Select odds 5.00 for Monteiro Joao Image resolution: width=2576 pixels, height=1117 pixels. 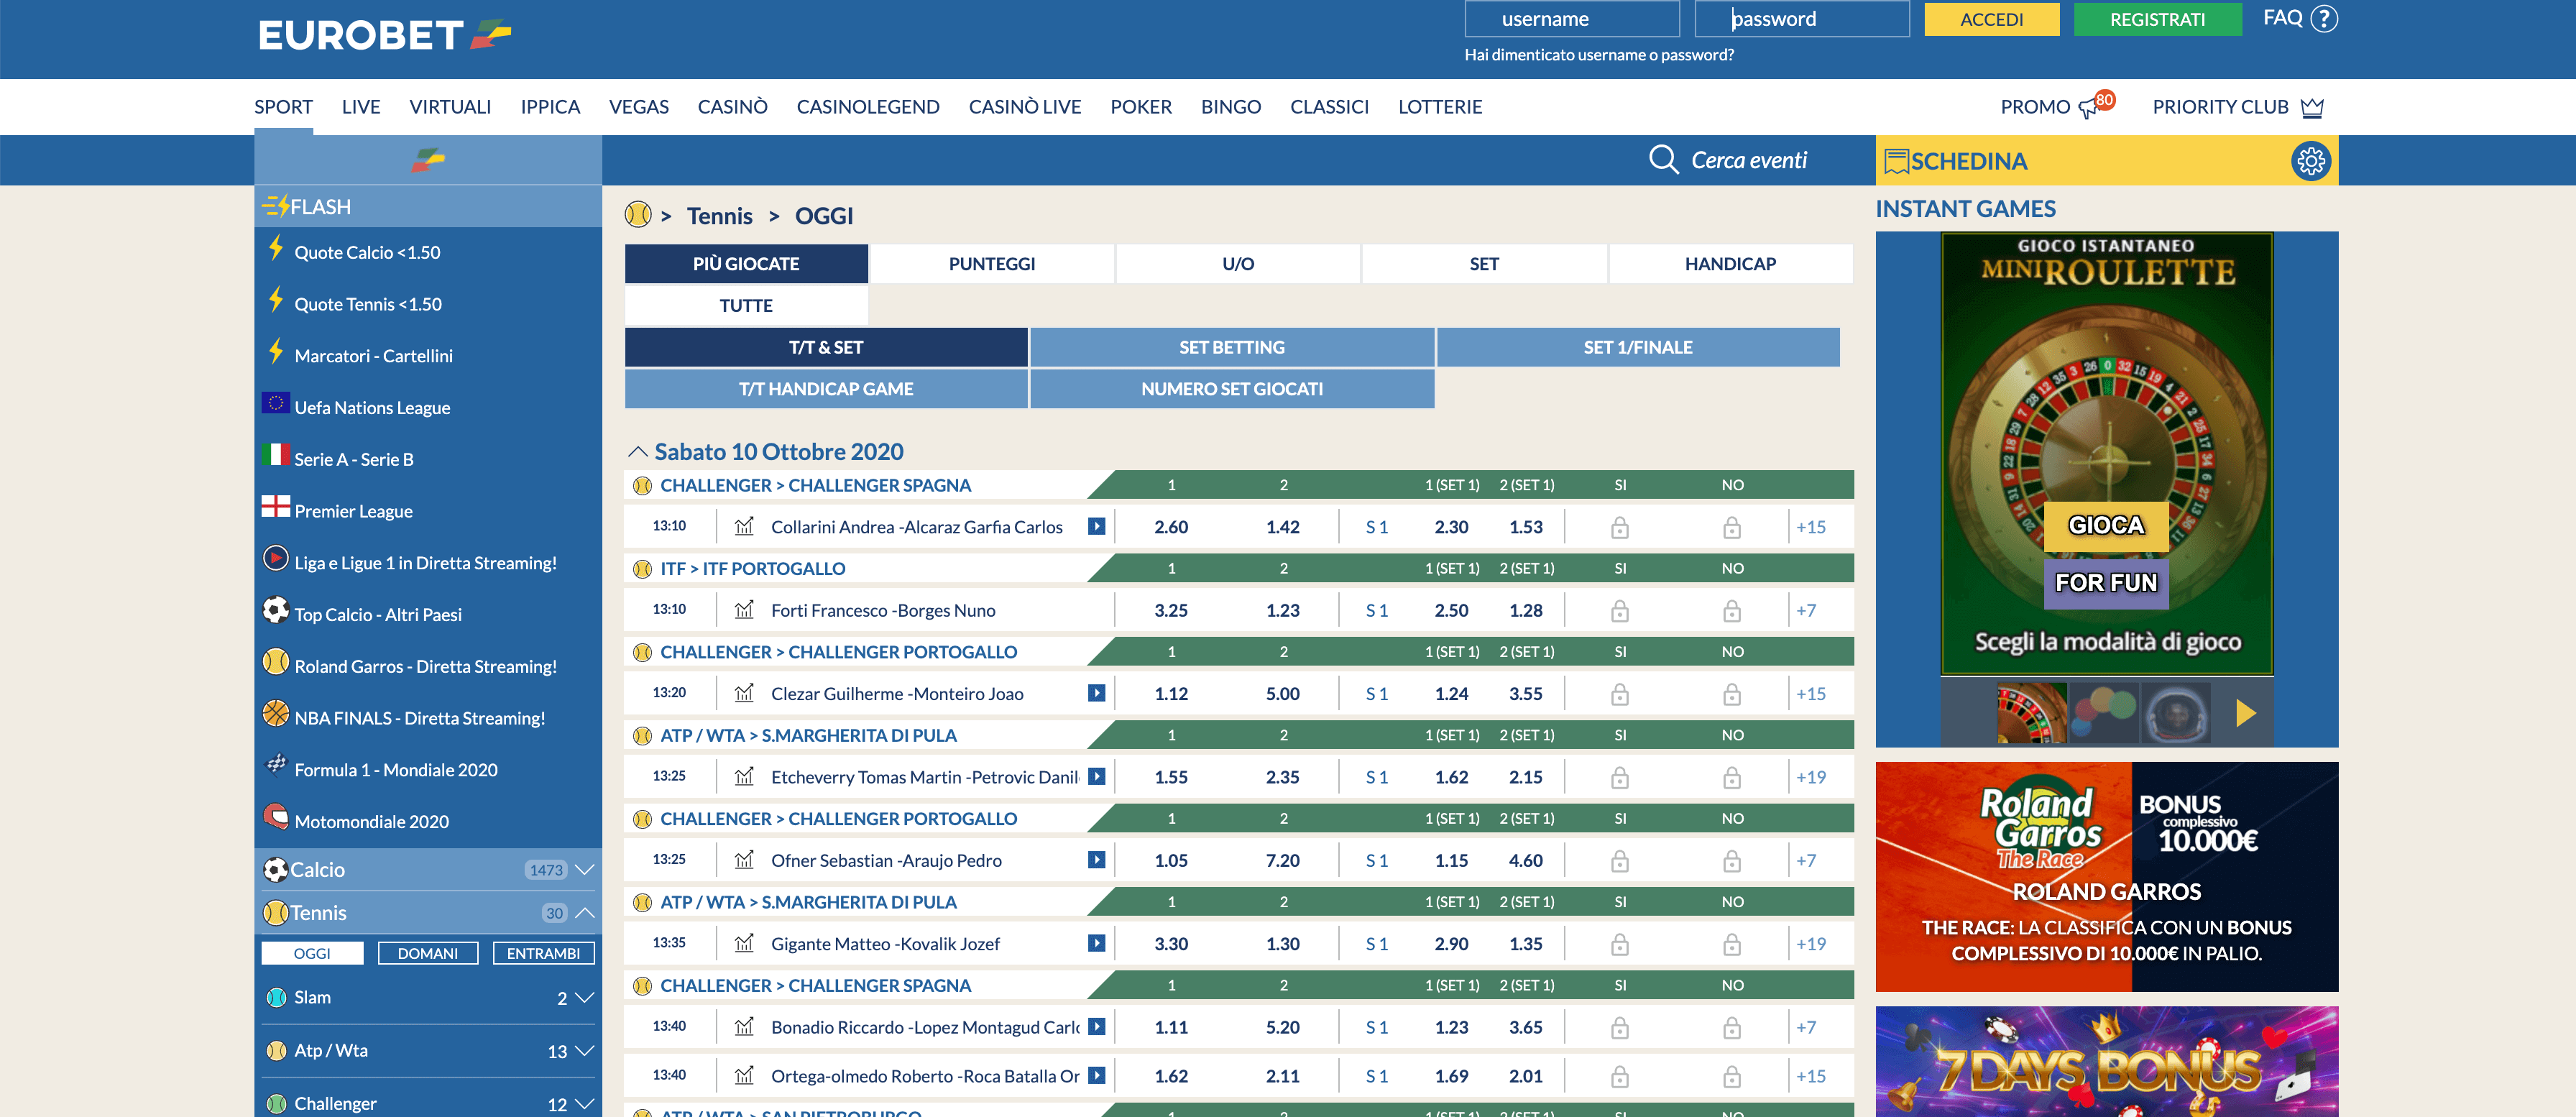[1283, 693]
